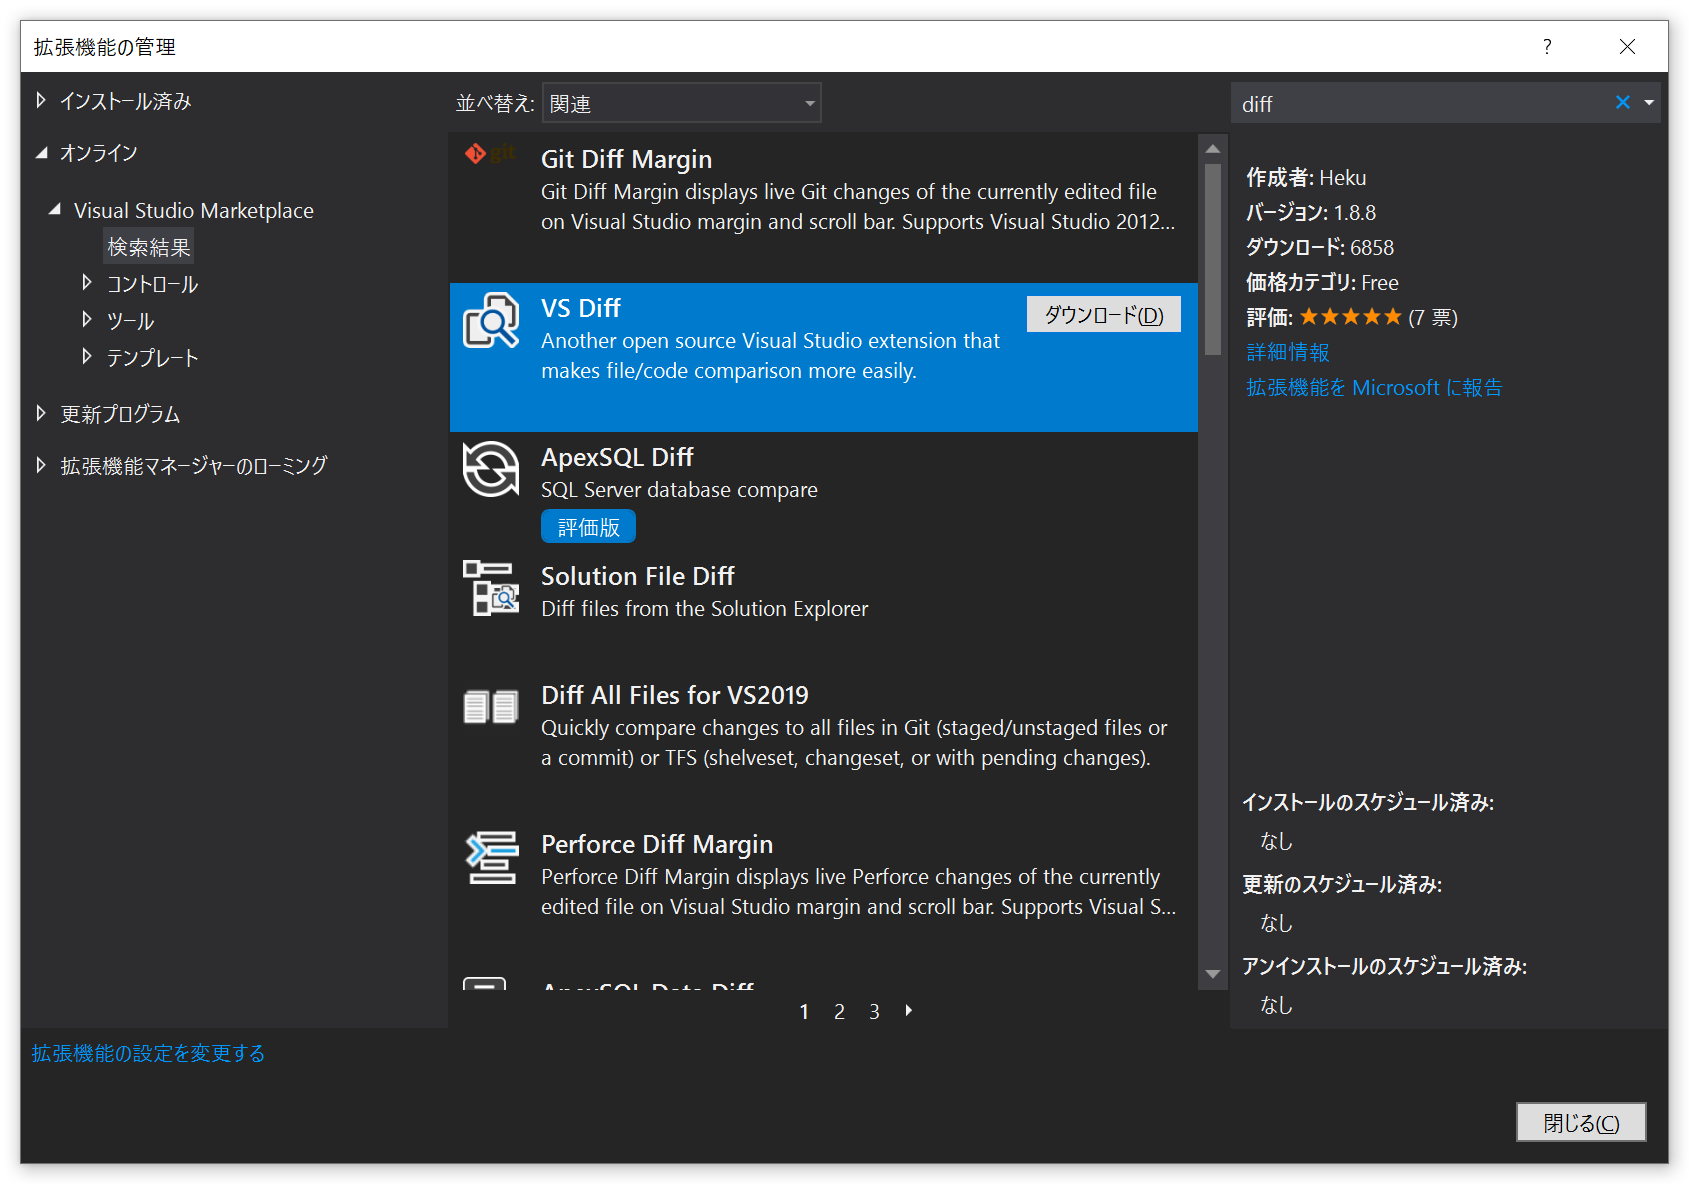Clear the search box with the X icon
Viewport: 1689px width, 1184px height.
pos(1622,102)
